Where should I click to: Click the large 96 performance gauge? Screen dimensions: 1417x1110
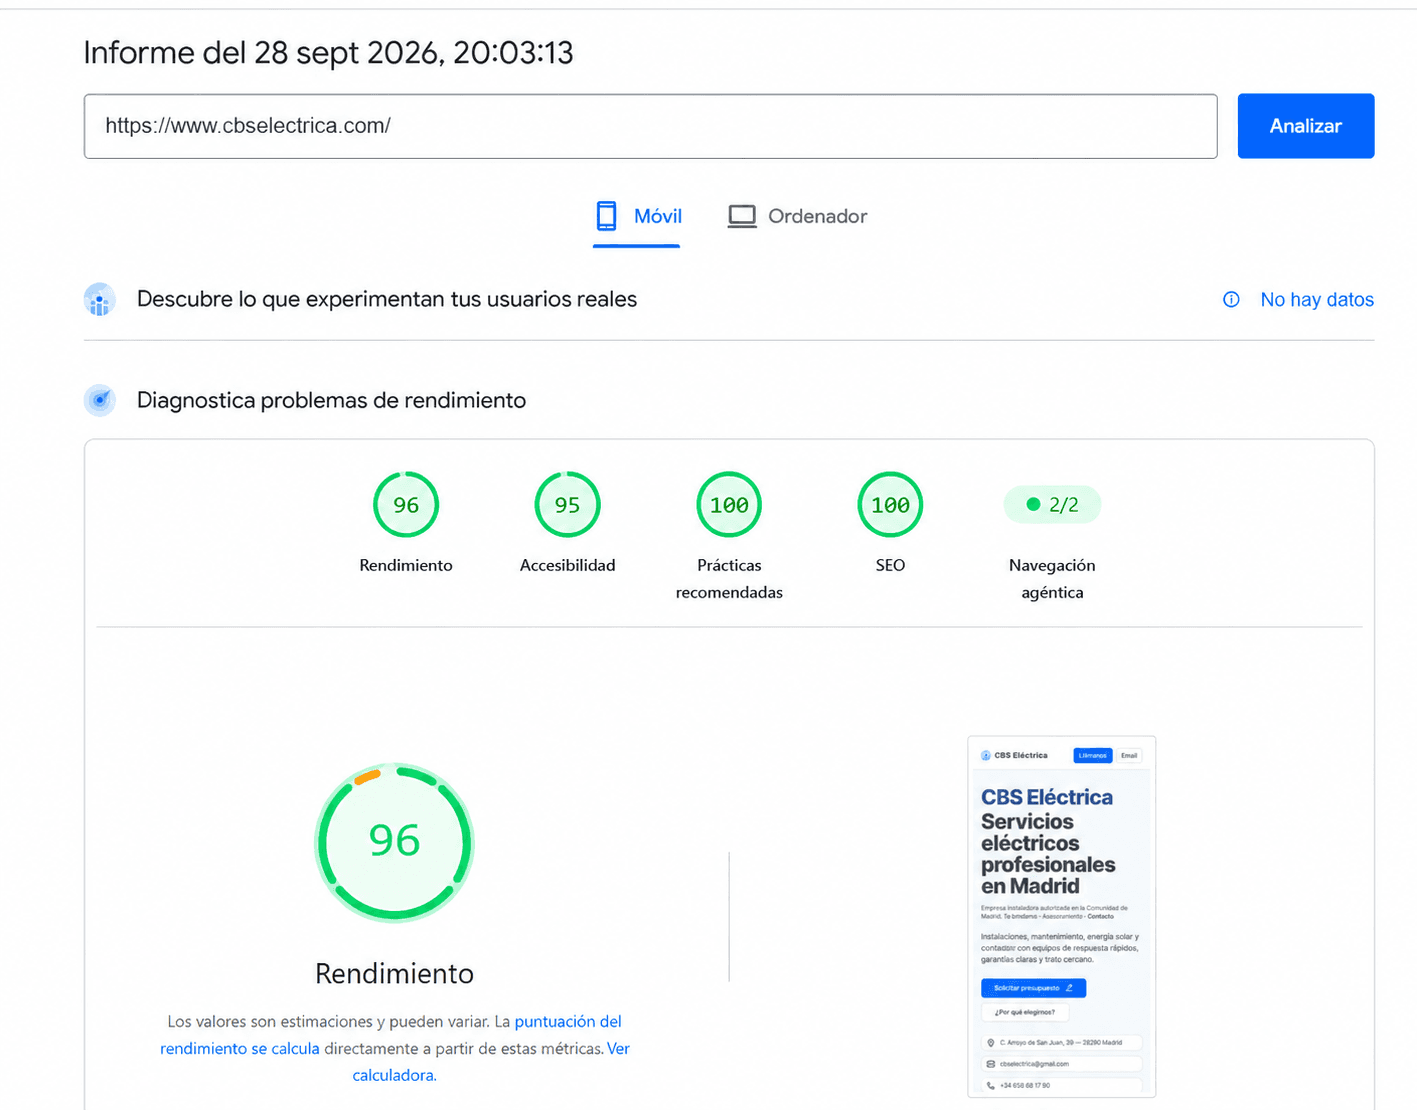pos(394,842)
